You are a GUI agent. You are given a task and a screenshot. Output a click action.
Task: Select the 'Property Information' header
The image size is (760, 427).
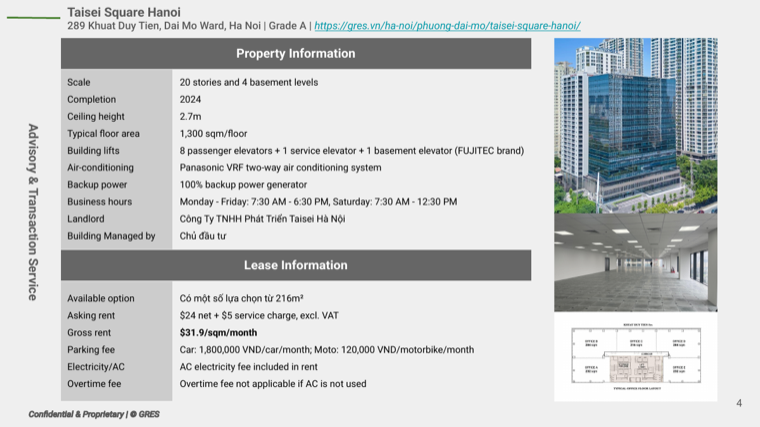[x=296, y=53]
